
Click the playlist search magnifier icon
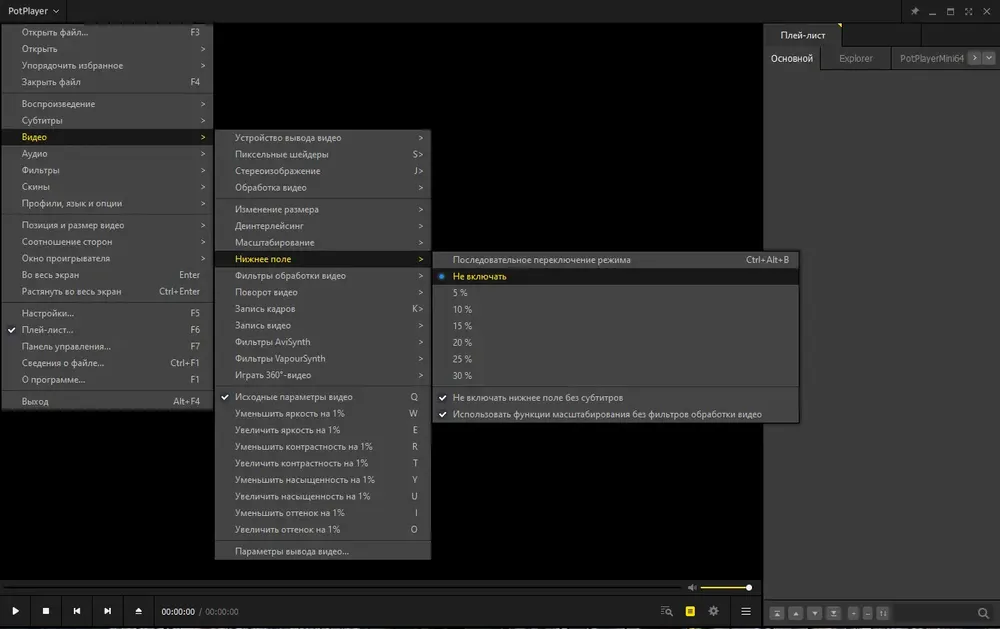(x=983, y=613)
